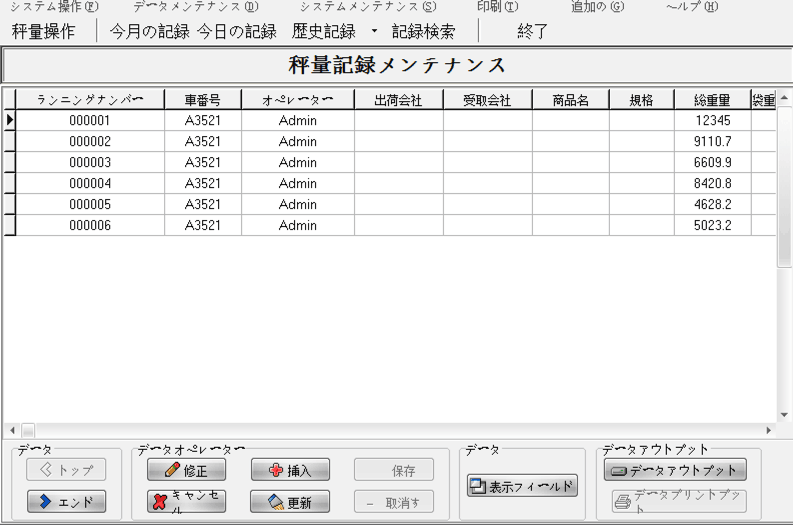793x525 pixels.
Task: Click the 商品名 column header
Action: click(x=570, y=100)
